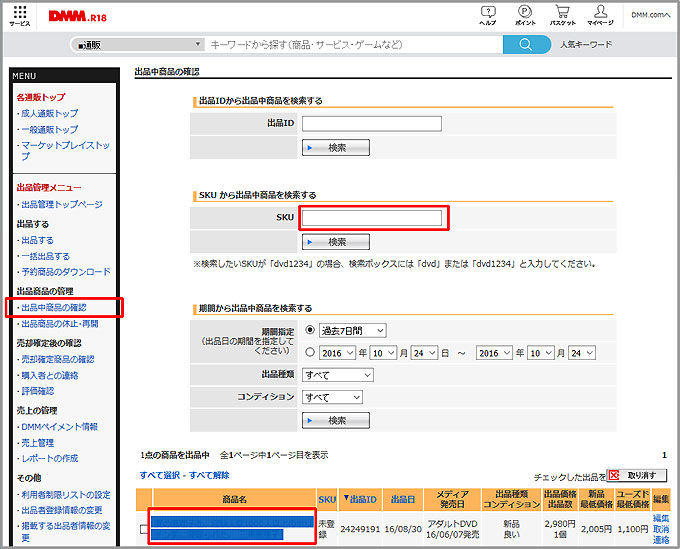This screenshot has height=549, width=680.
Task: Click the blue magnifier search button
Action: point(526,44)
